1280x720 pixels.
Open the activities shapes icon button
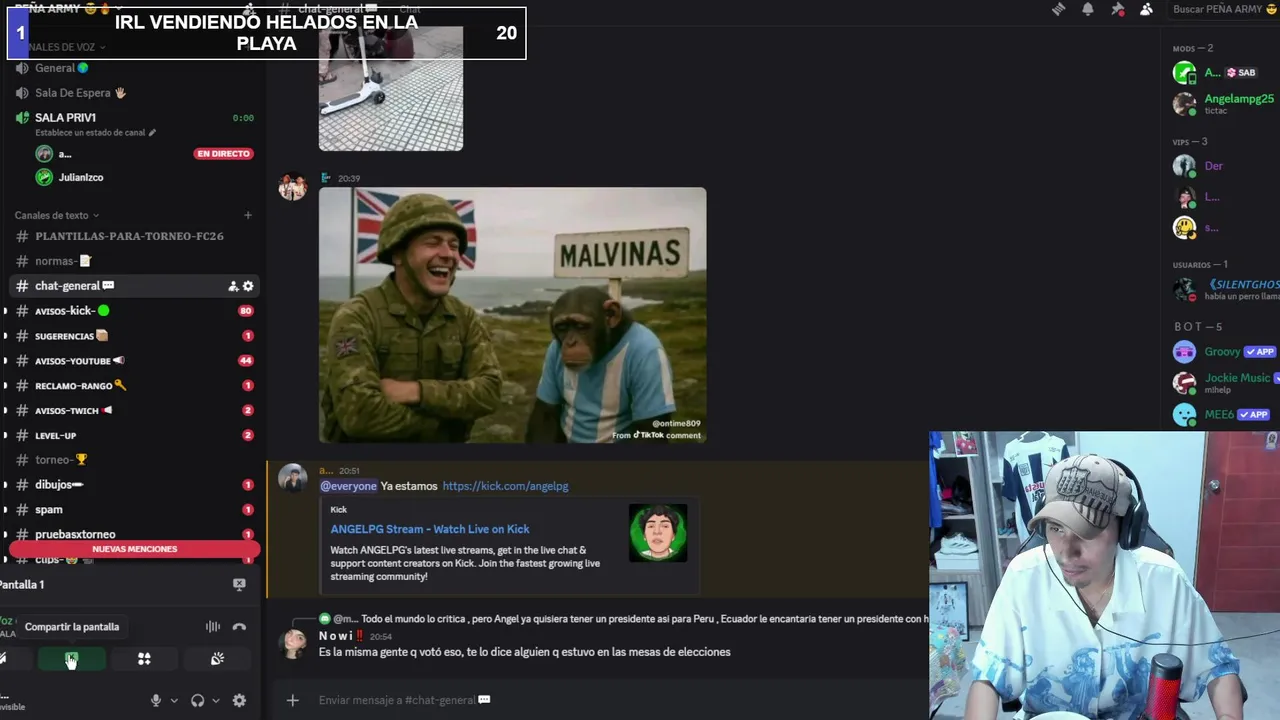[144, 658]
